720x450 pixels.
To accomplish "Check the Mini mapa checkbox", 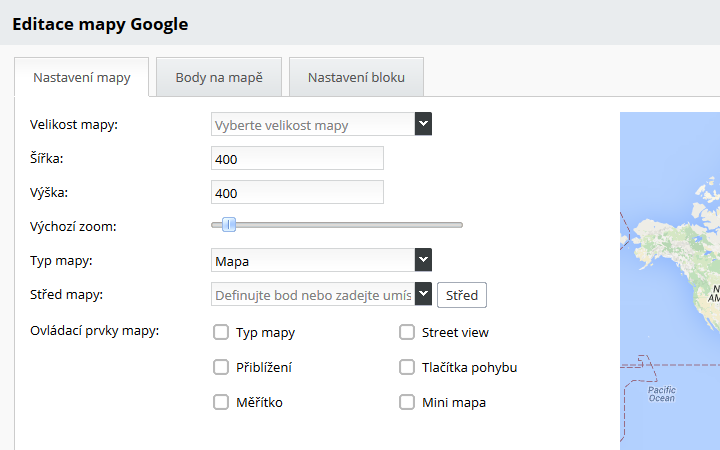I will coord(407,402).
